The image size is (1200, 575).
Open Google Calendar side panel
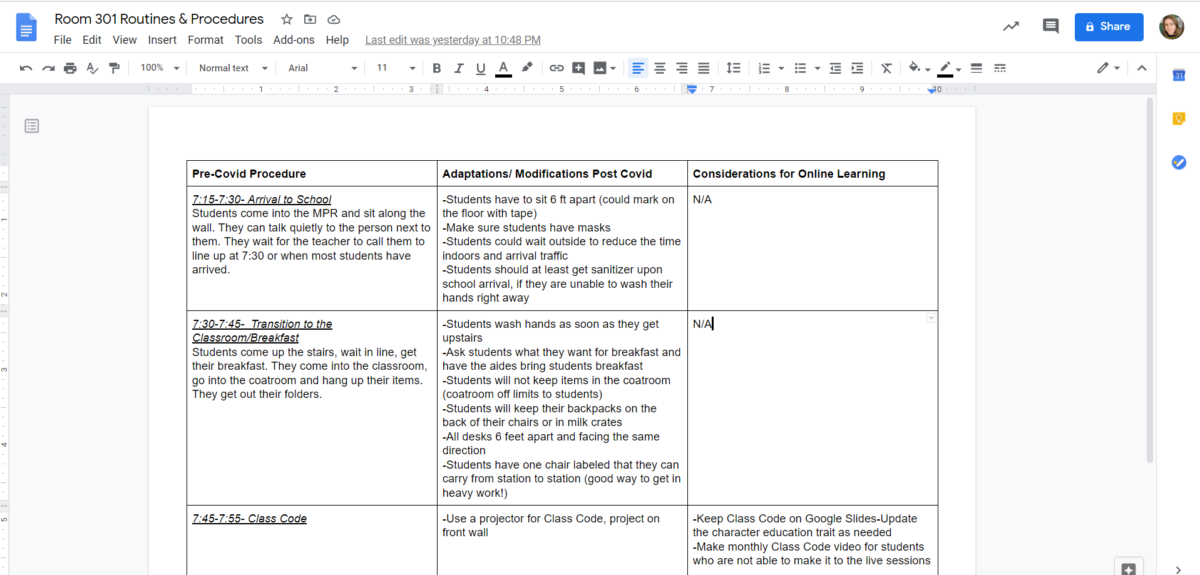(x=1178, y=76)
